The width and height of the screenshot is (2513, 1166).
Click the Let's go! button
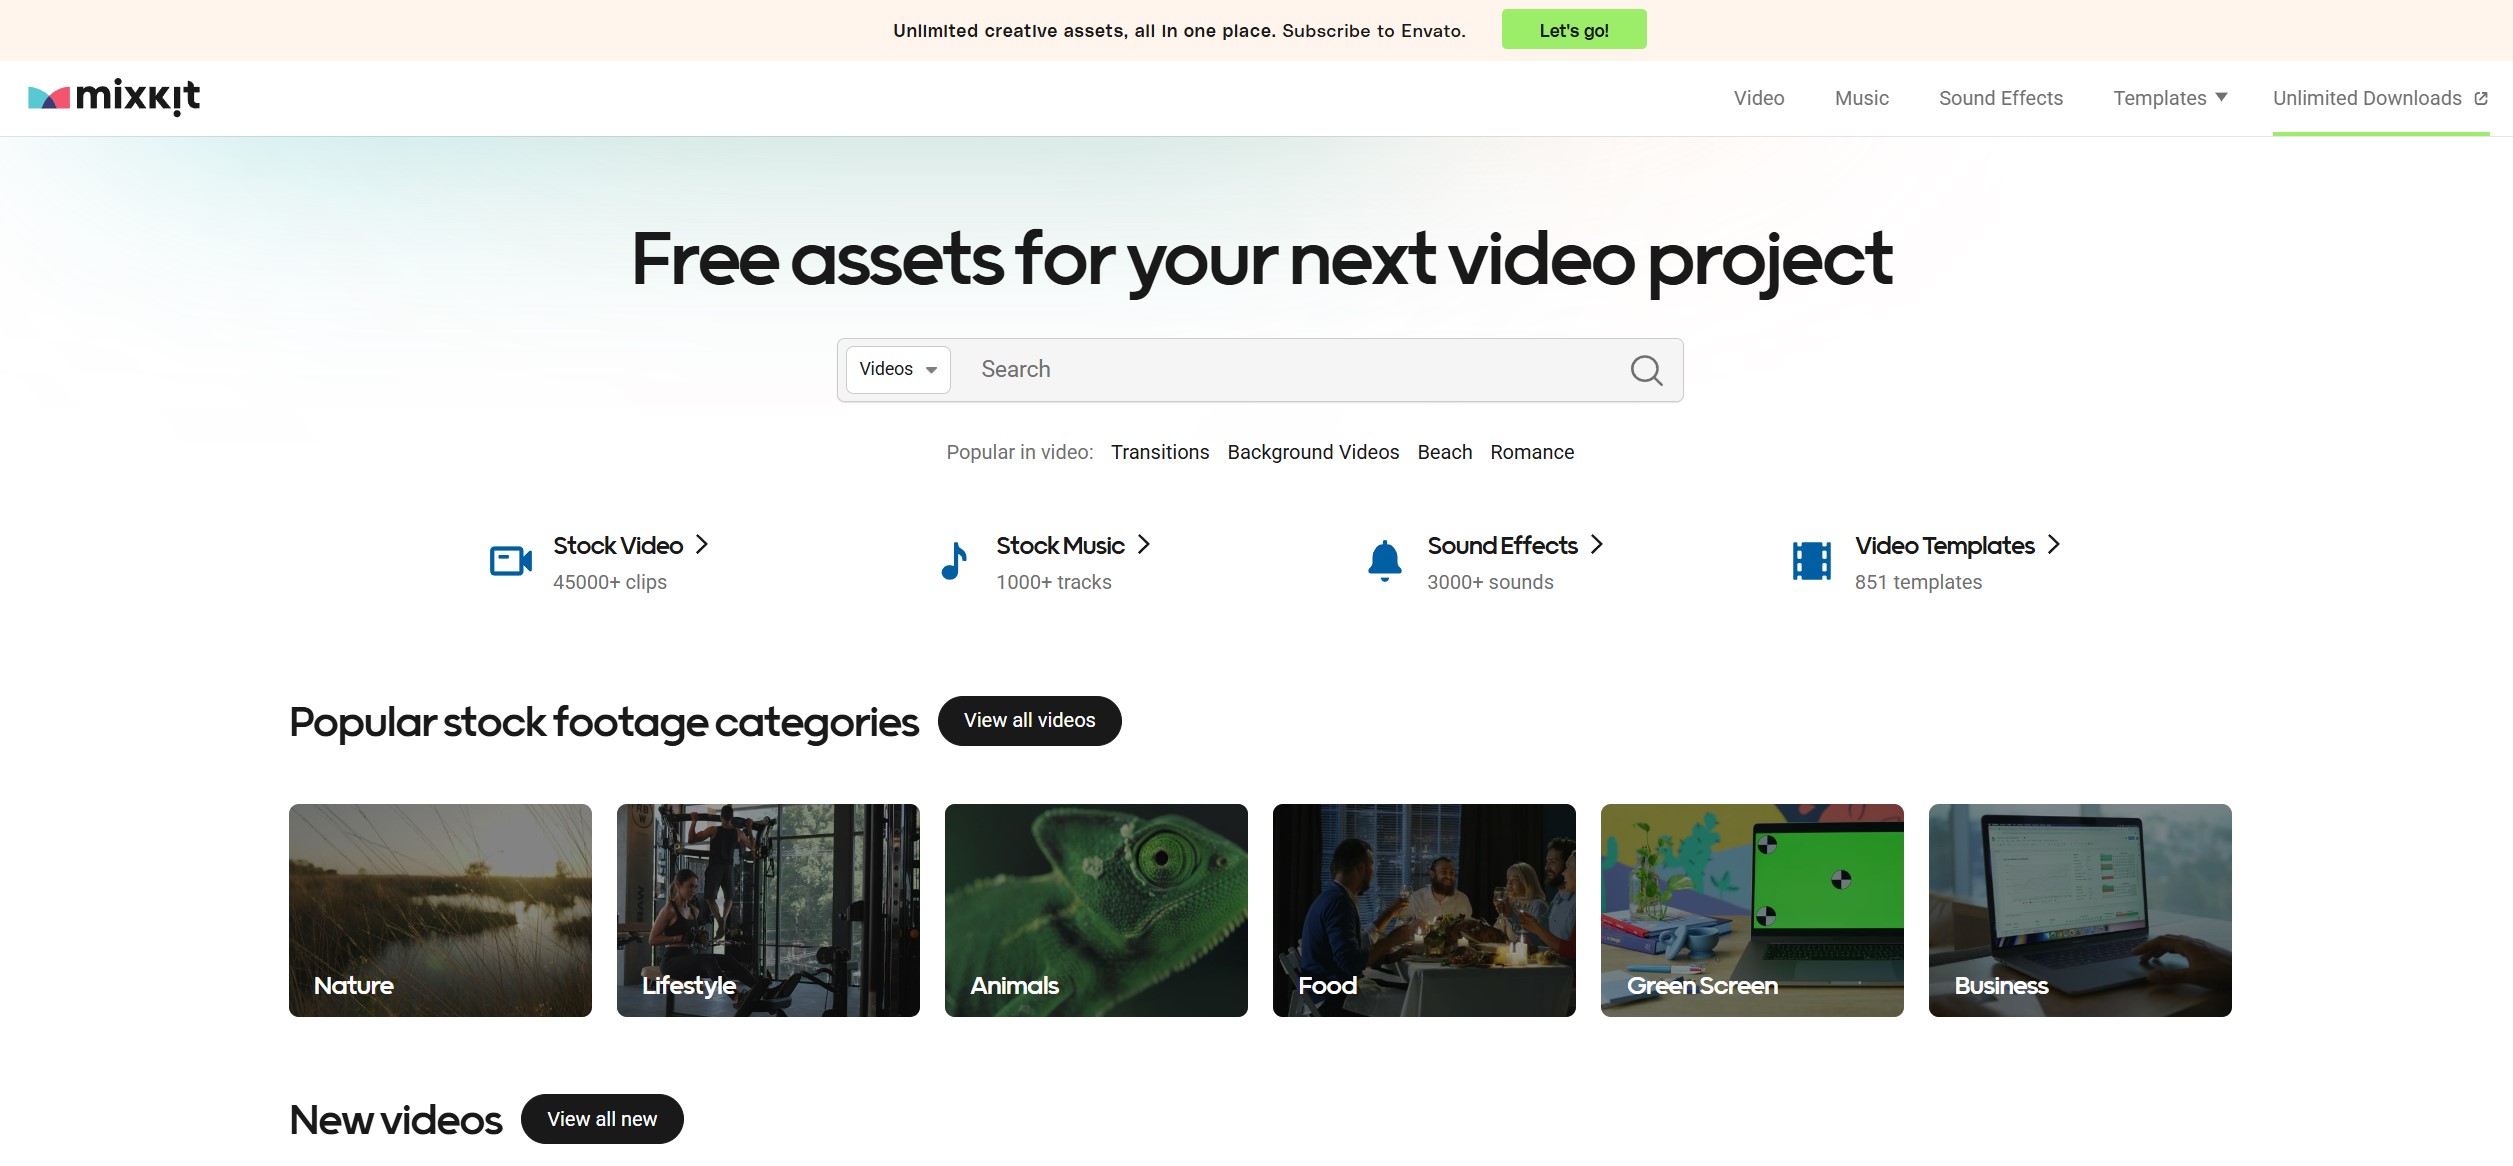pos(1574,30)
